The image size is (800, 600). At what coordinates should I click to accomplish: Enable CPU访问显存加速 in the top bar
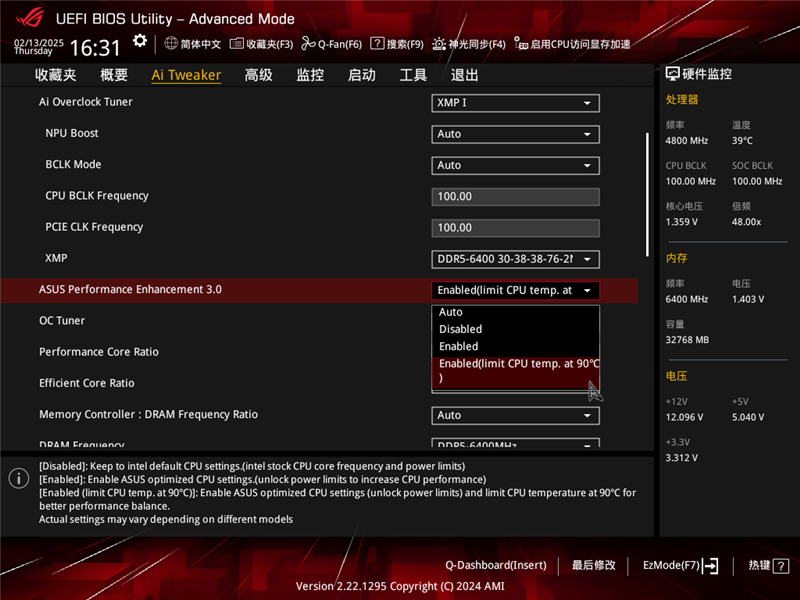(x=560, y=44)
